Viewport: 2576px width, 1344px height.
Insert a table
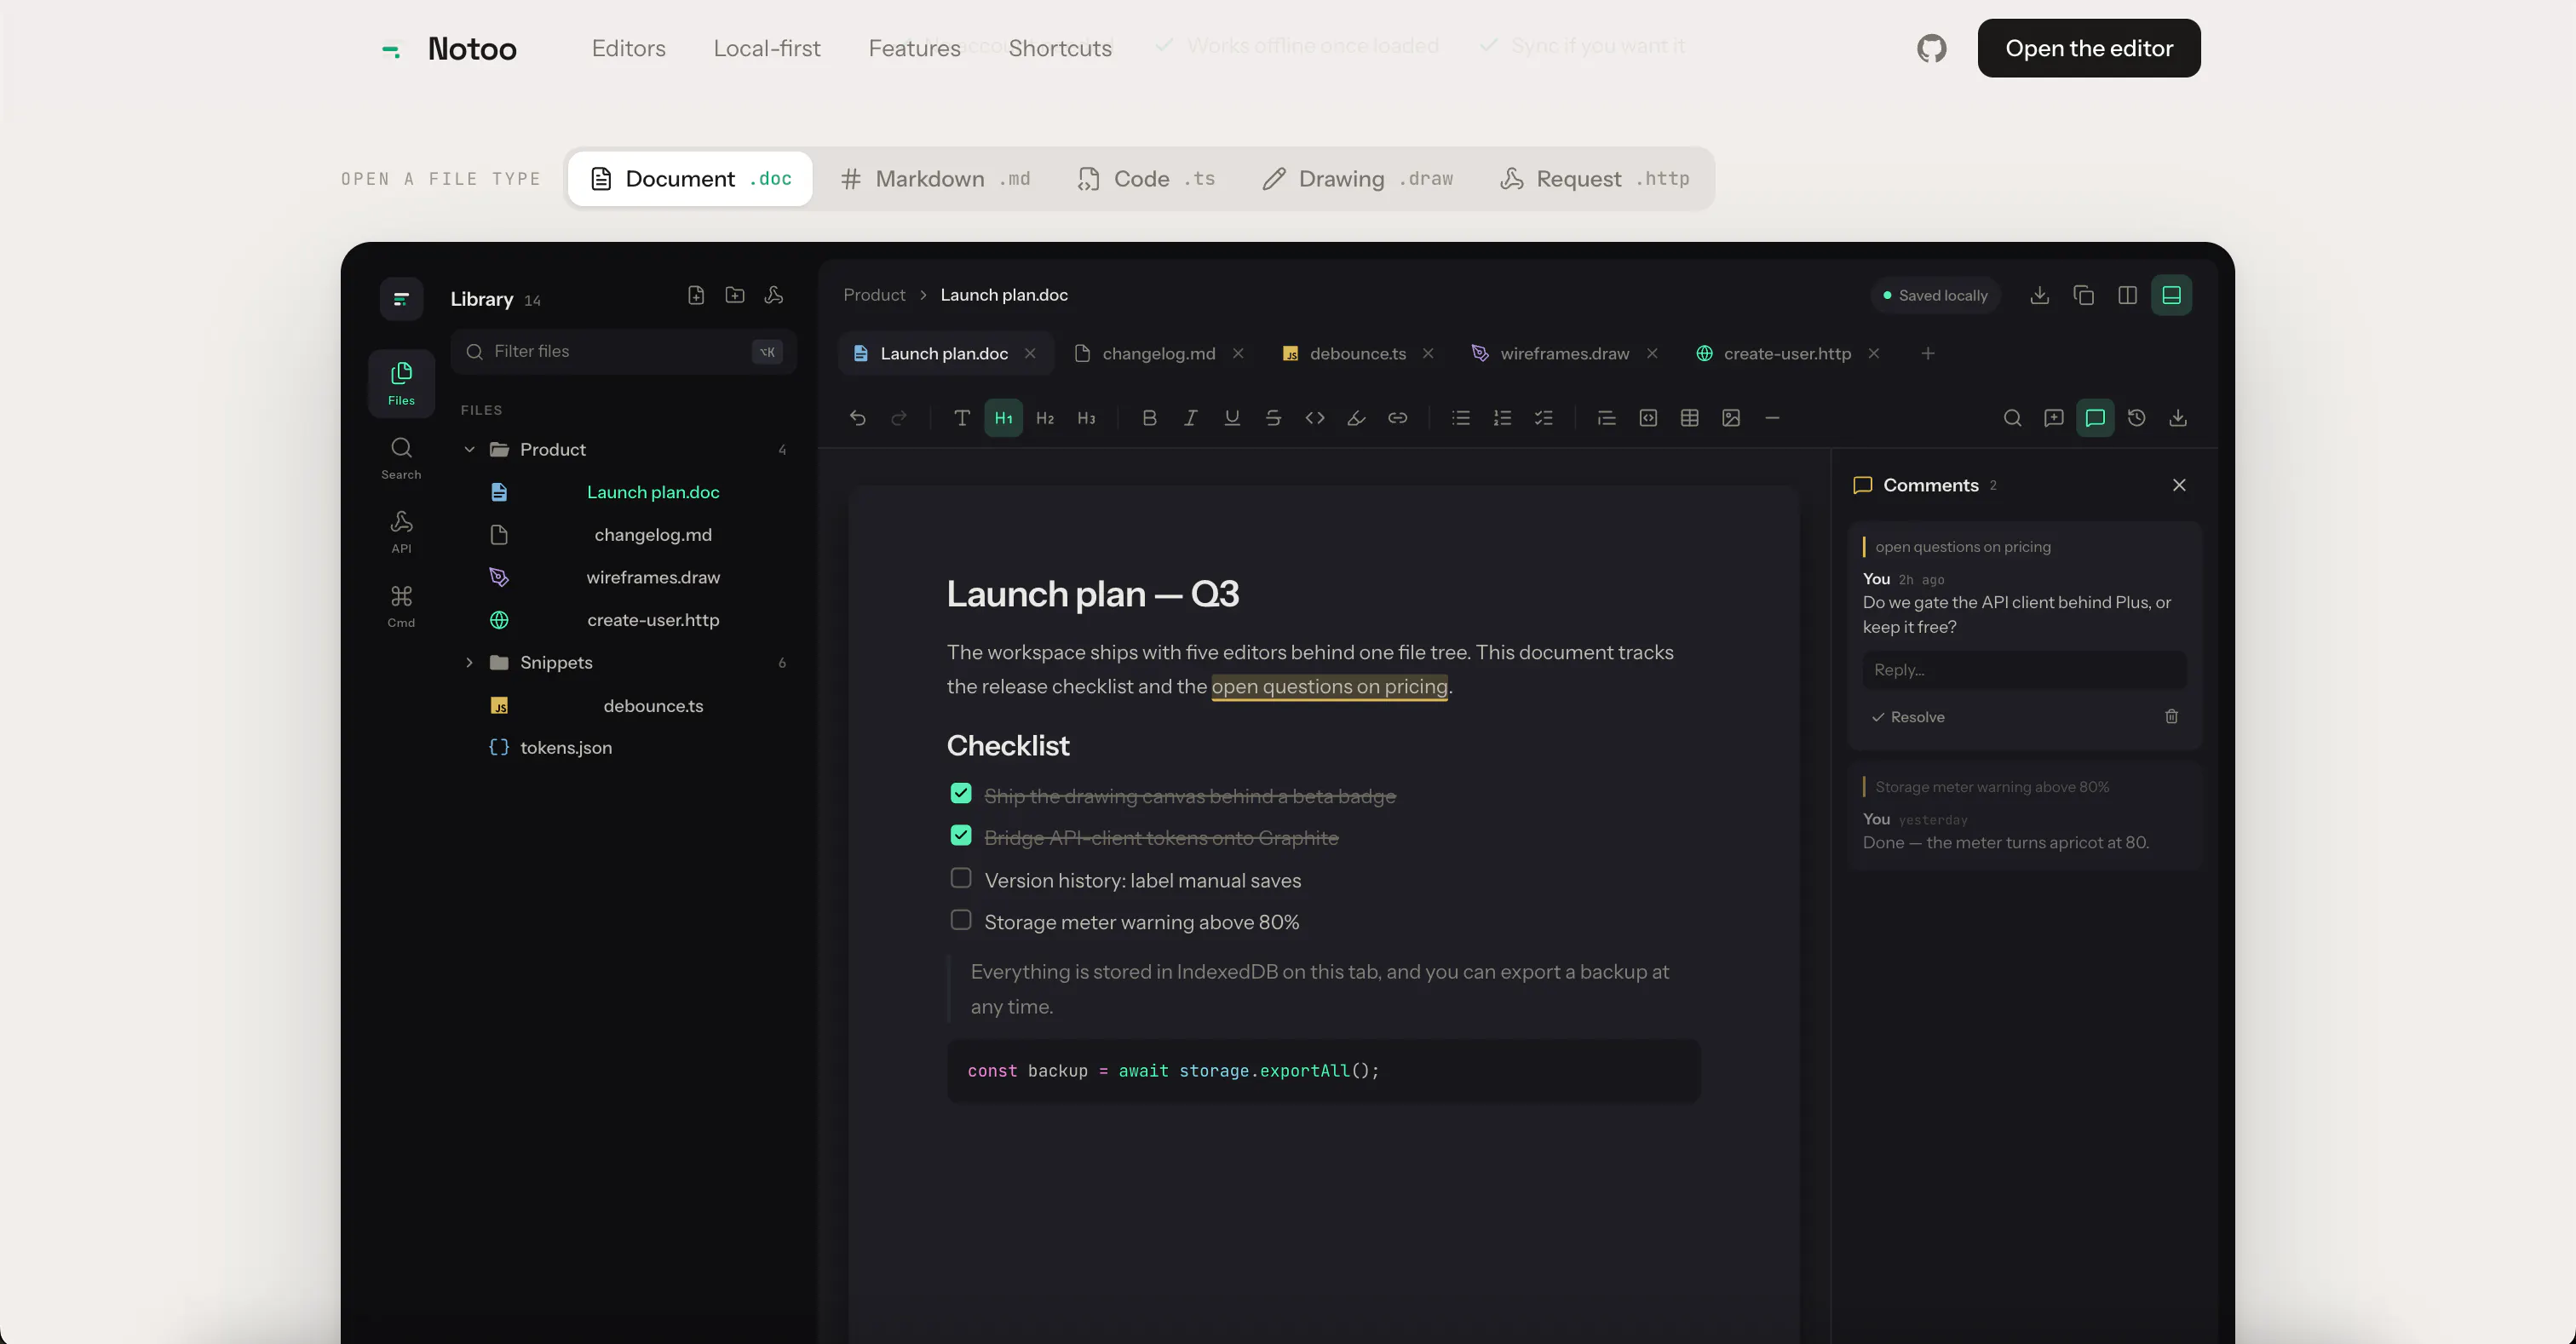1690,418
